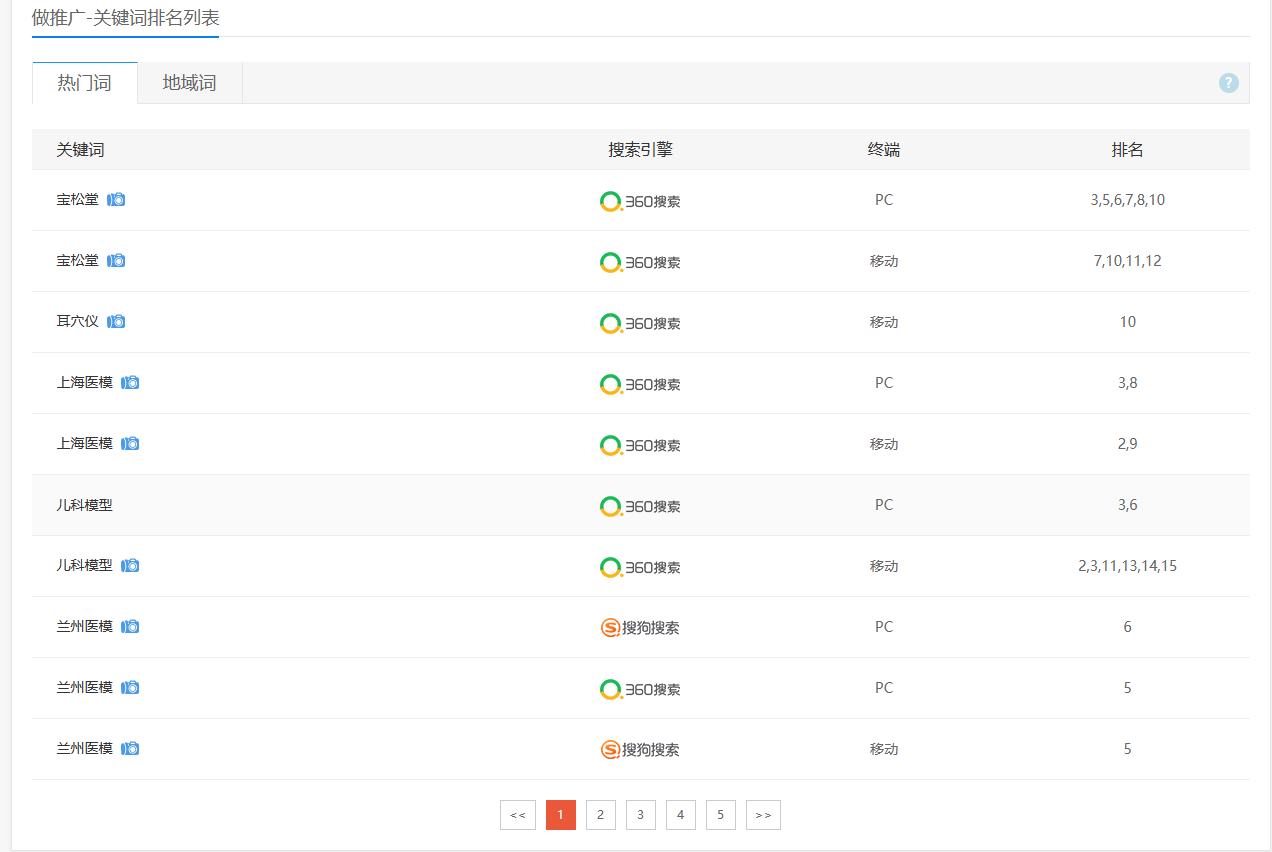Click ranking 6 in 兰州医模 搜狗 row
This screenshot has height=852, width=1272.
[1128, 627]
